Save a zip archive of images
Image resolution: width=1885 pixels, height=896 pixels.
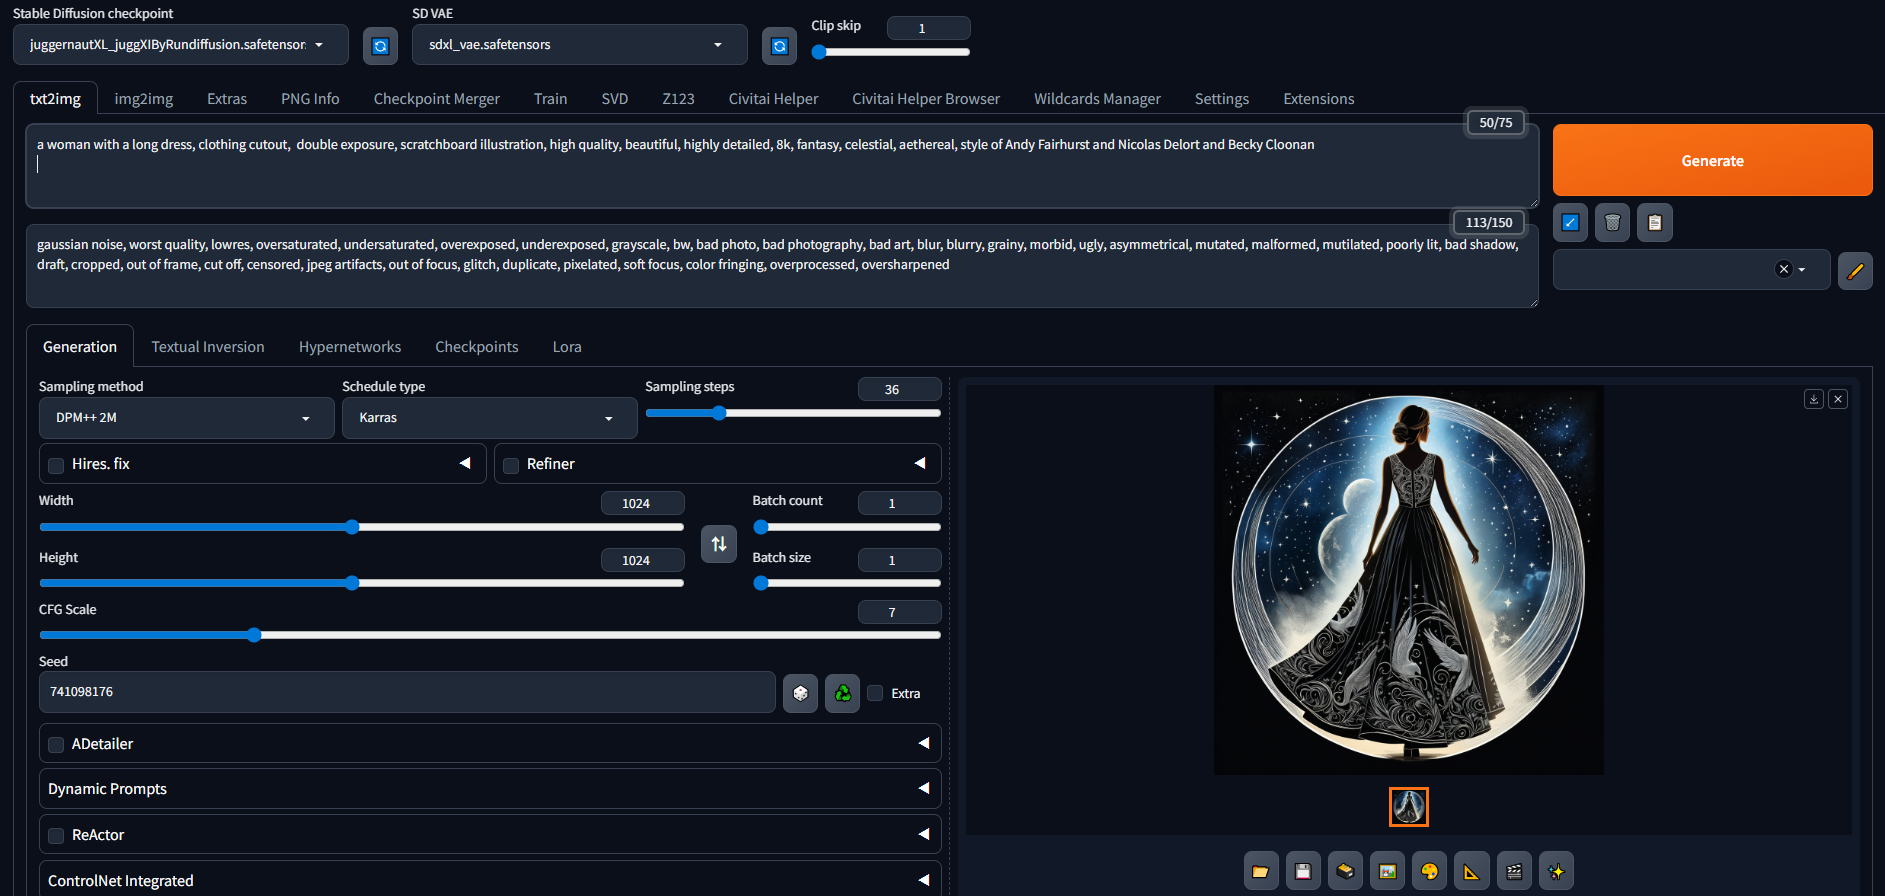[1345, 871]
